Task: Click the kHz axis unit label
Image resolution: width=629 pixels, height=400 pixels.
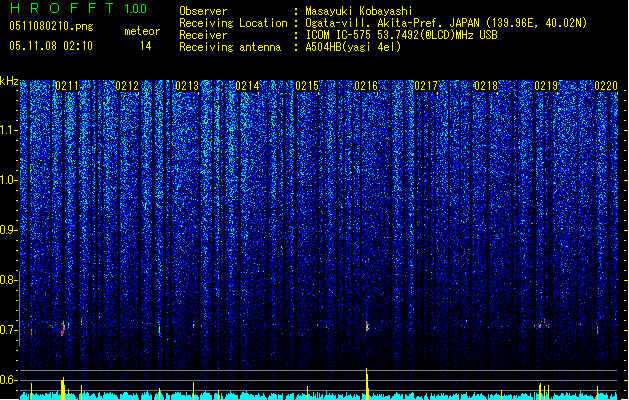Action: [x=9, y=81]
